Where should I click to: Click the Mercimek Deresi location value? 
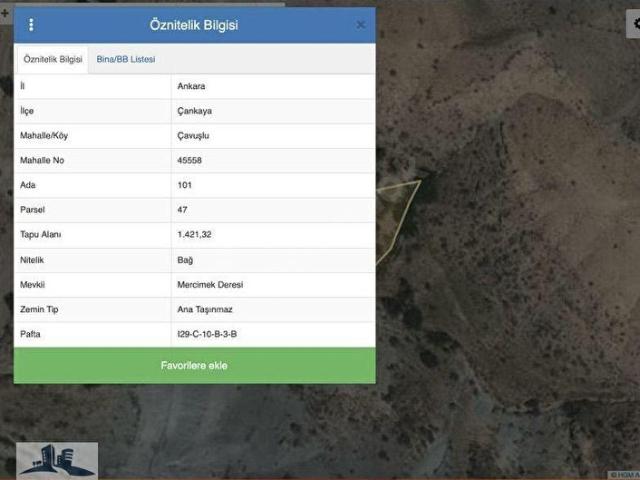[209, 285]
